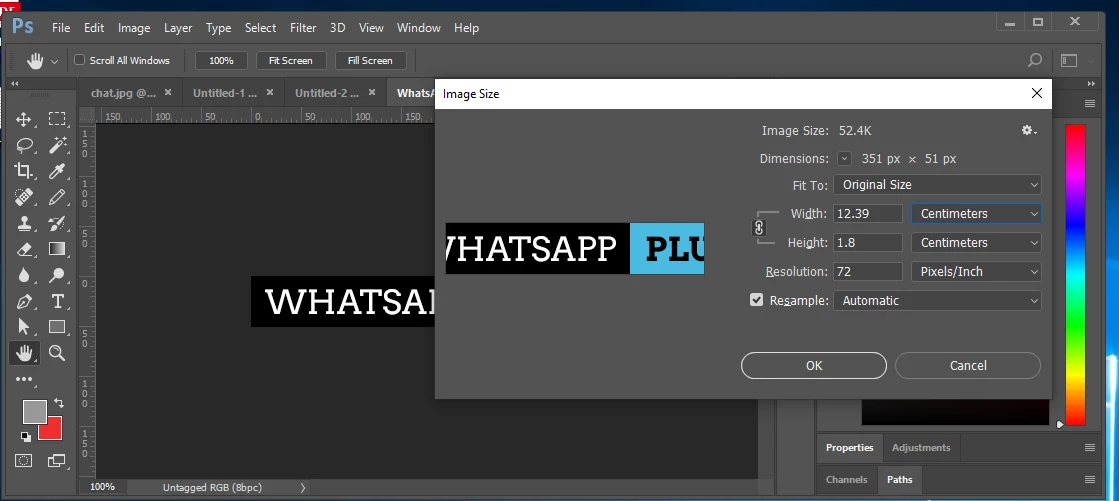This screenshot has height=501, width=1119.
Task: Open the Image menu
Action: point(134,28)
